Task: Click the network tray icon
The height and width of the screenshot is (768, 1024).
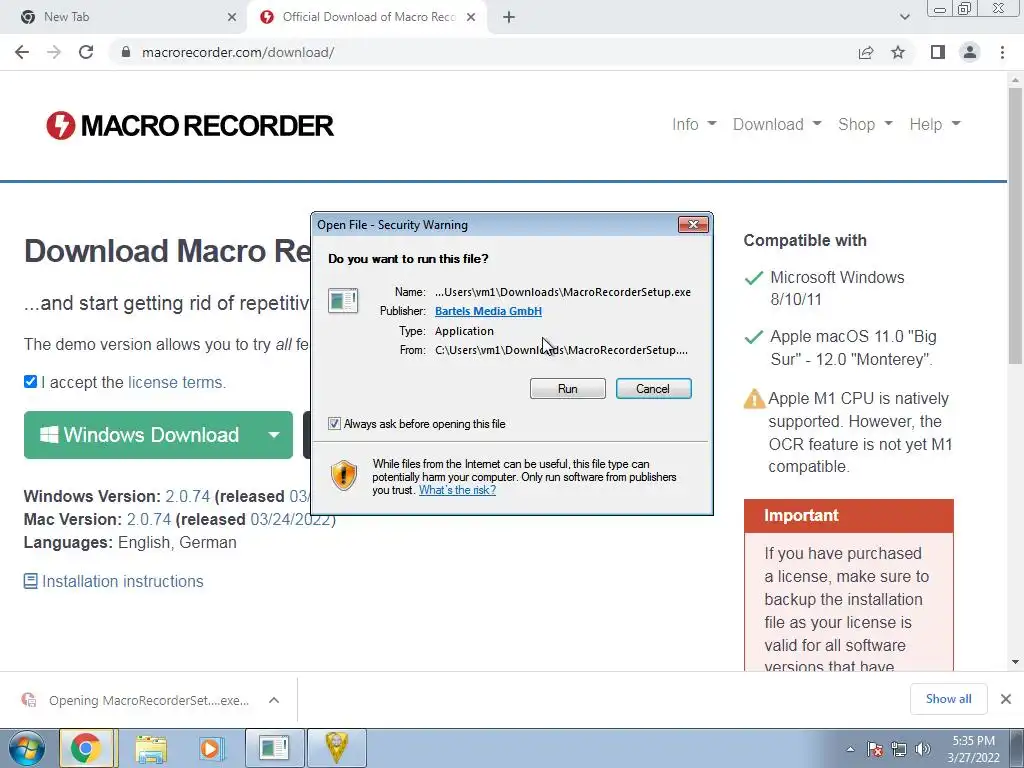Action: [899, 749]
